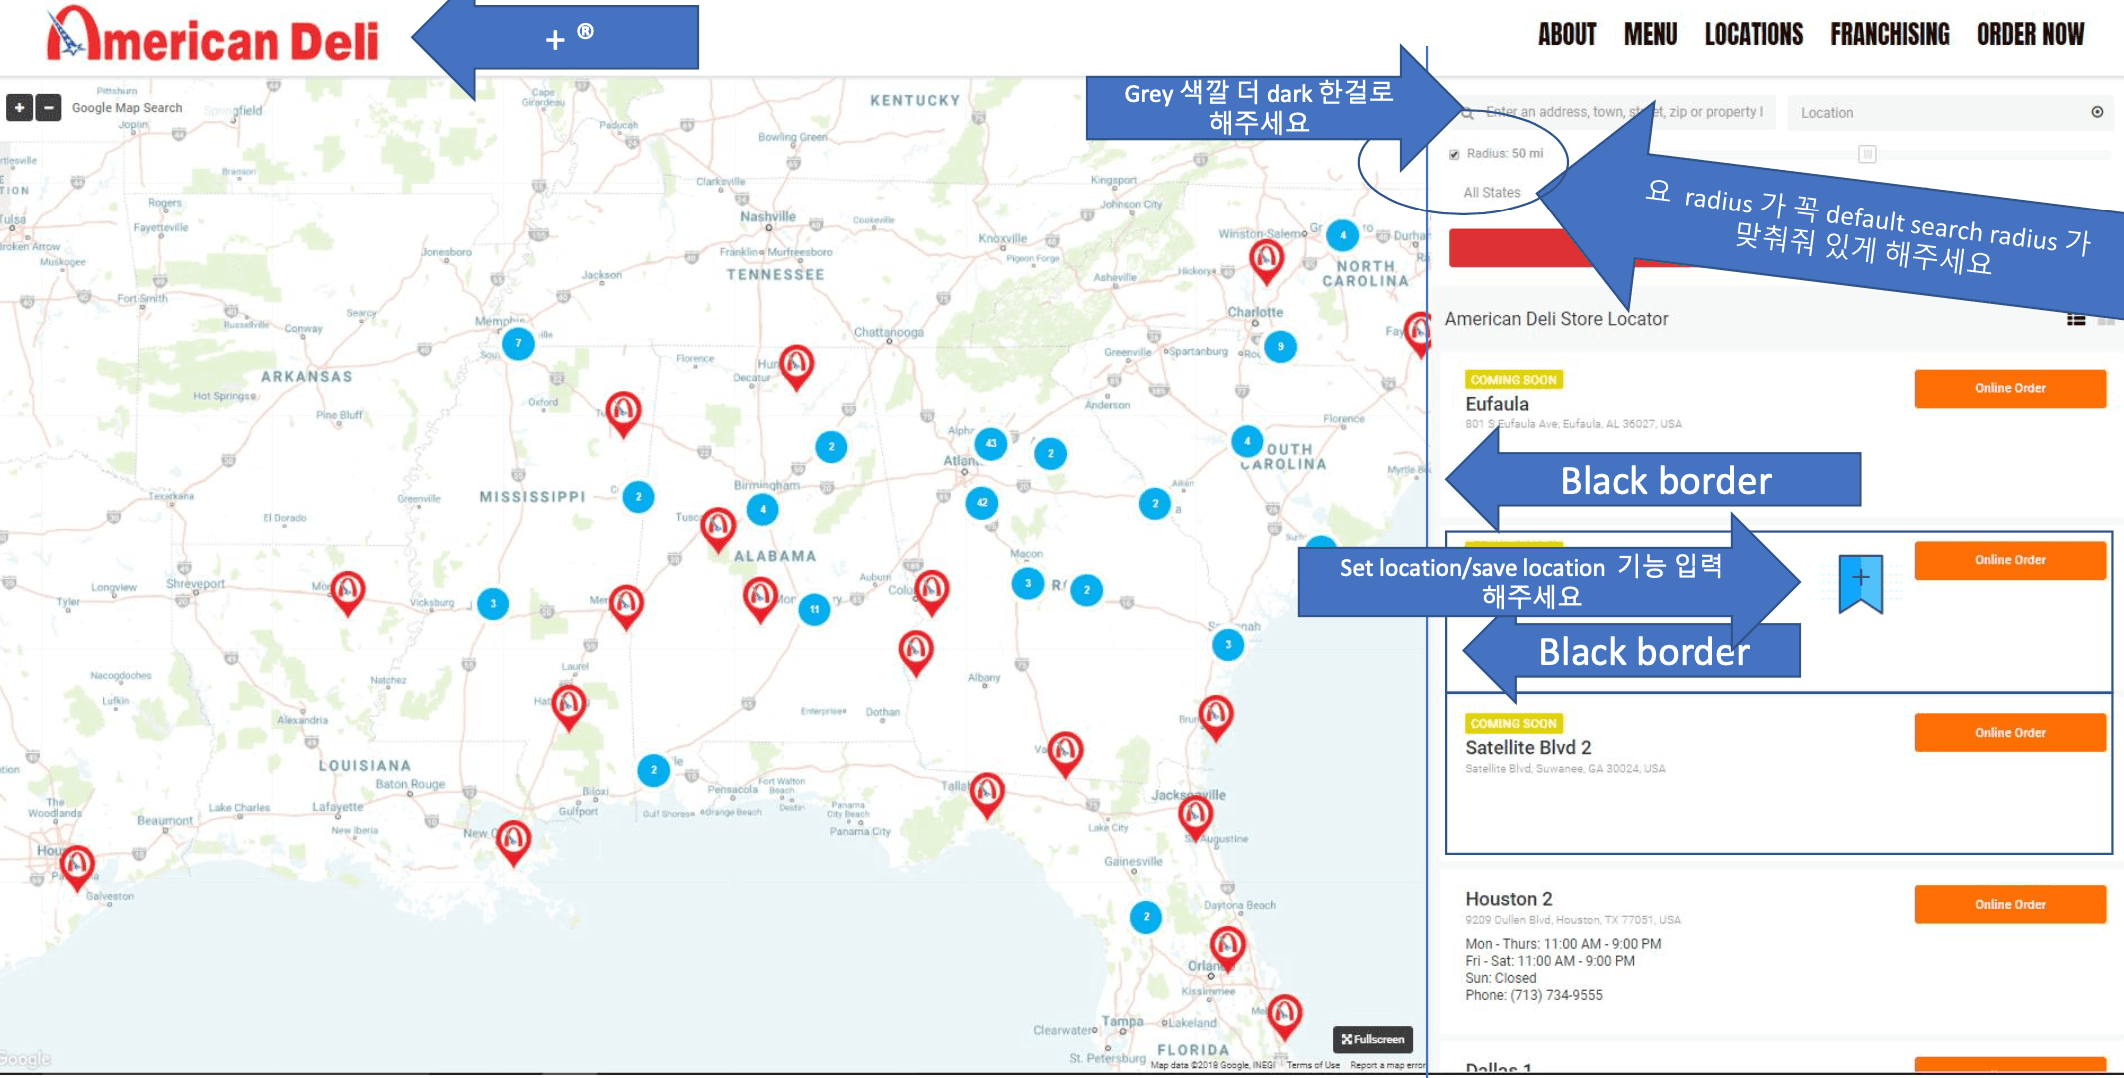Click the cluster marker labeled 11
Viewport: 2124px width, 1078px height.
point(815,609)
